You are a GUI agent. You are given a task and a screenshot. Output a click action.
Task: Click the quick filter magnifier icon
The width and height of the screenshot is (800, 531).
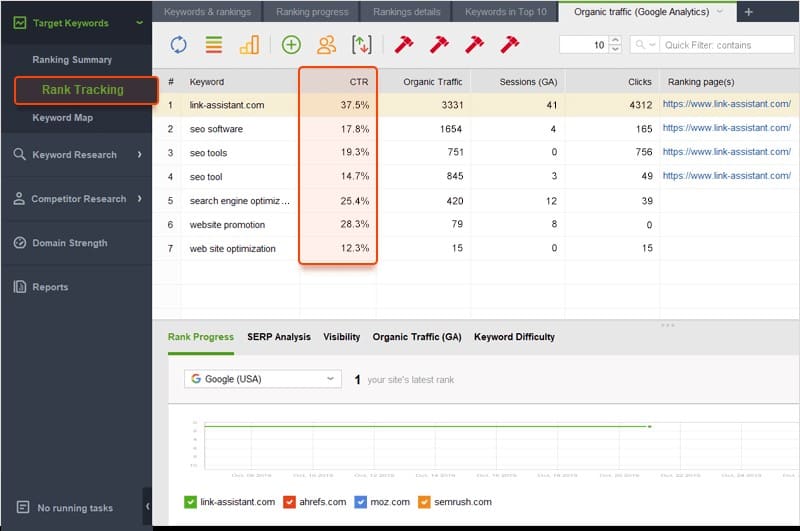pos(640,44)
